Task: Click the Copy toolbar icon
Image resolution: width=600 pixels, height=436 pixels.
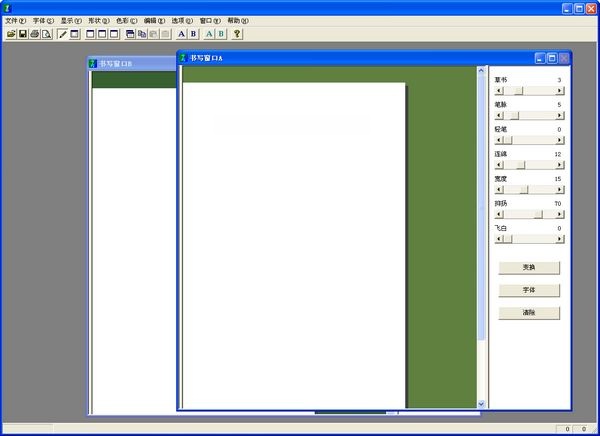Action: coord(142,34)
